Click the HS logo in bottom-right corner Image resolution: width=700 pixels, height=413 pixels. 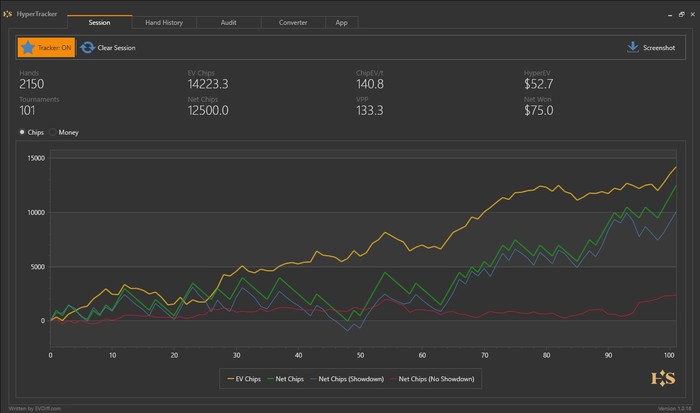(x=663, y=378)
